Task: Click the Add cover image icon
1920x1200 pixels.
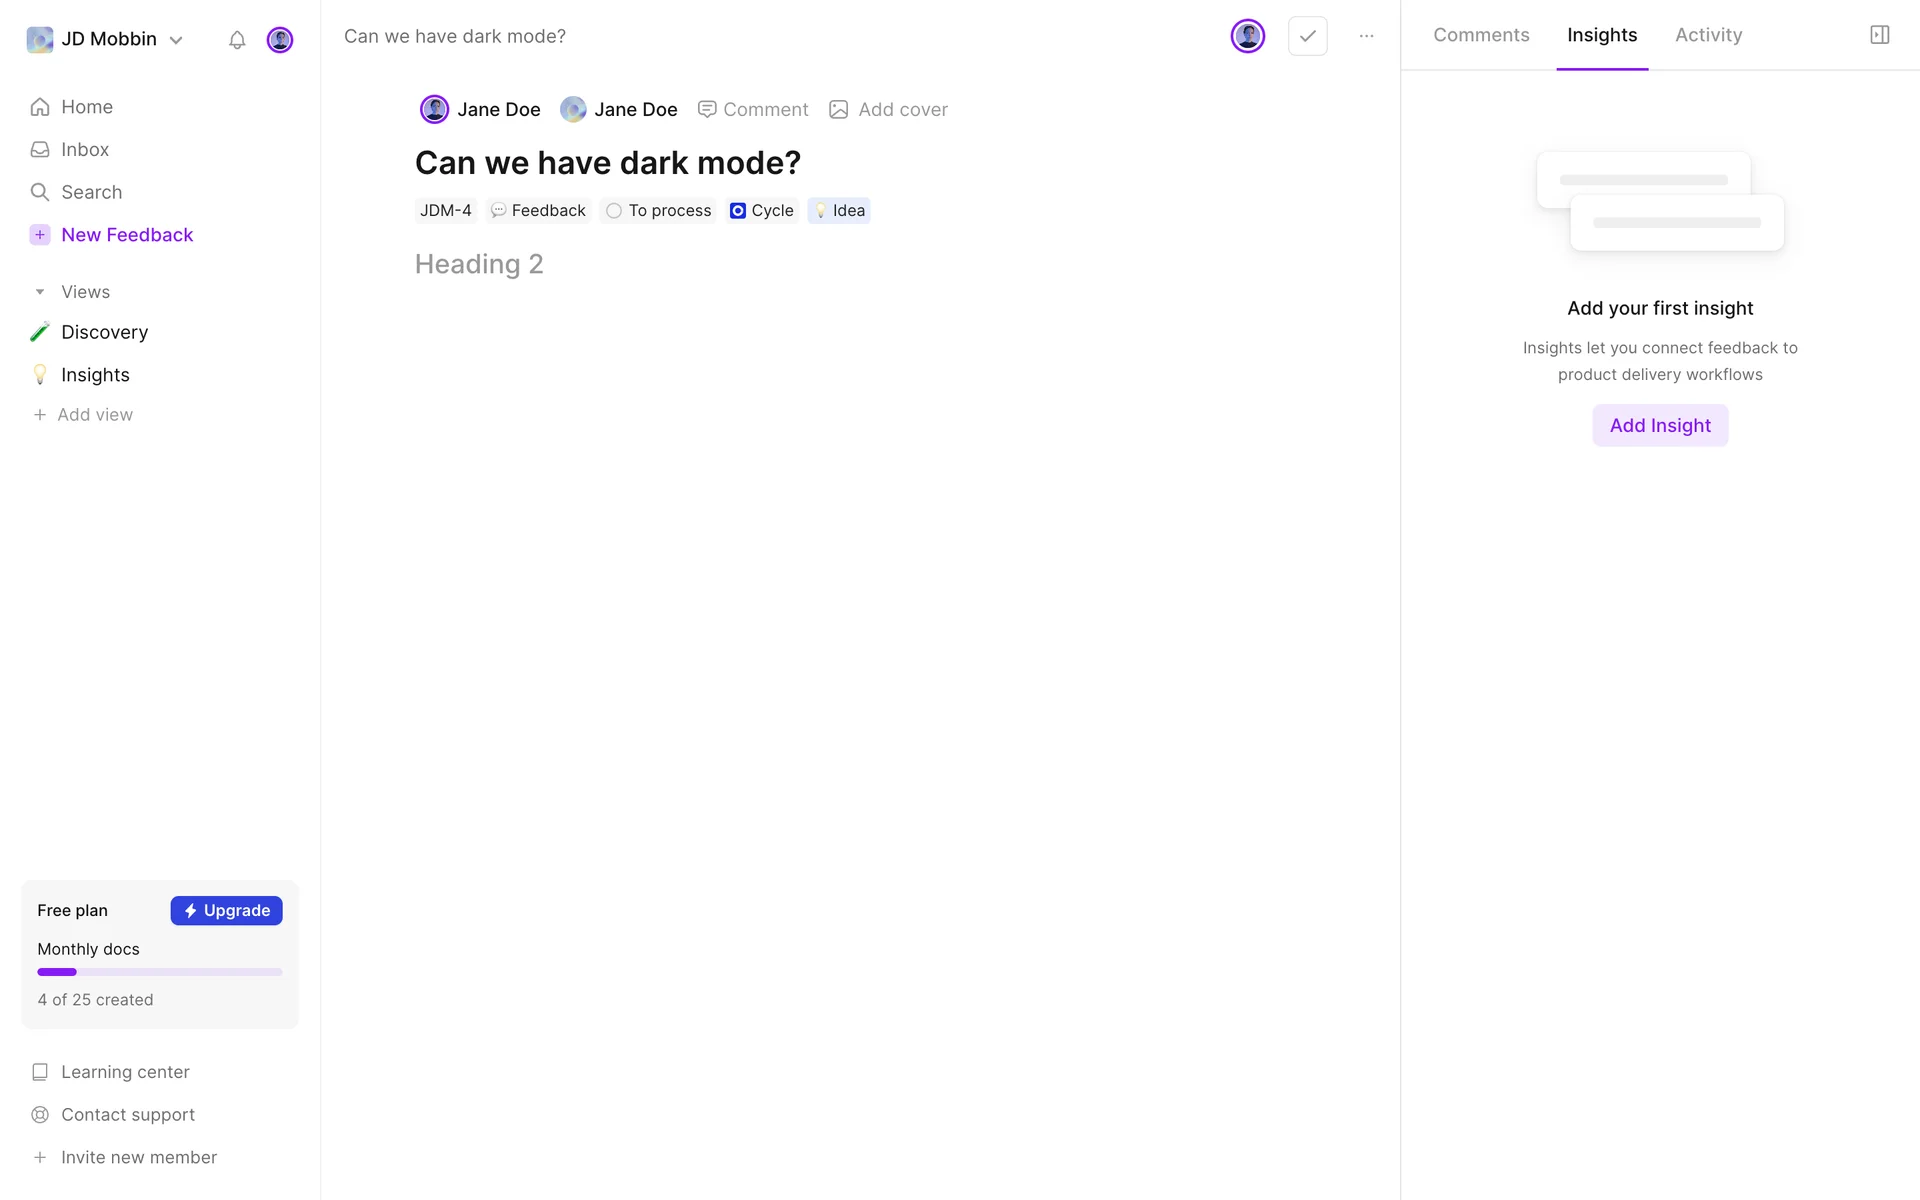Action: (838, 110)
